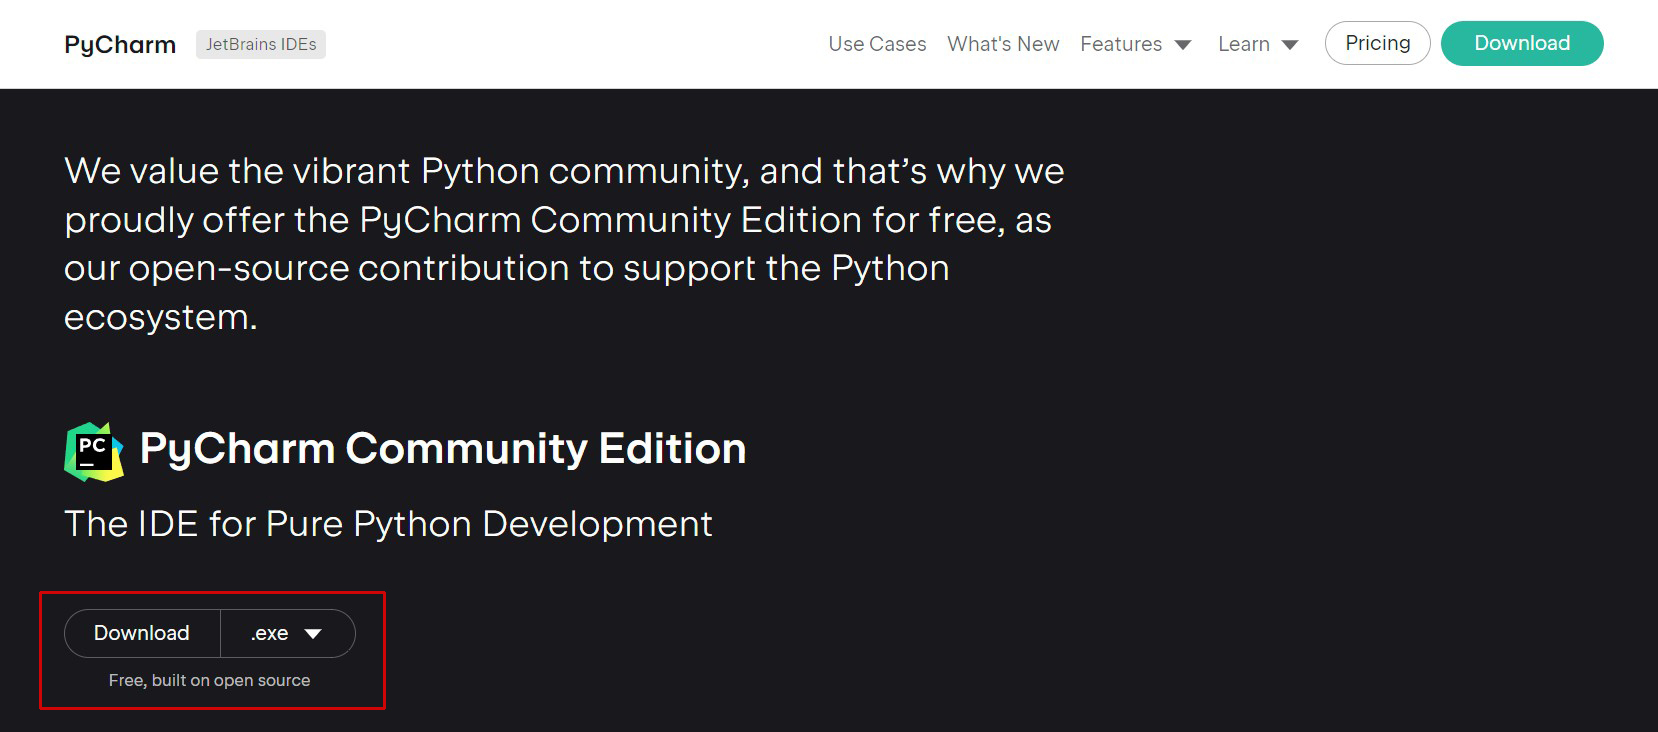Click the arrow icon next to Features

[1183, 45]
